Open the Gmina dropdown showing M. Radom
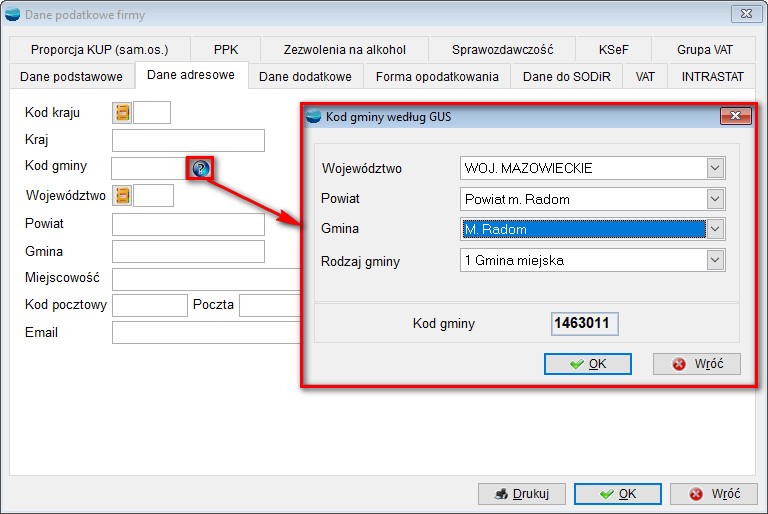This screenshot has height=514, width=768. 714,229
